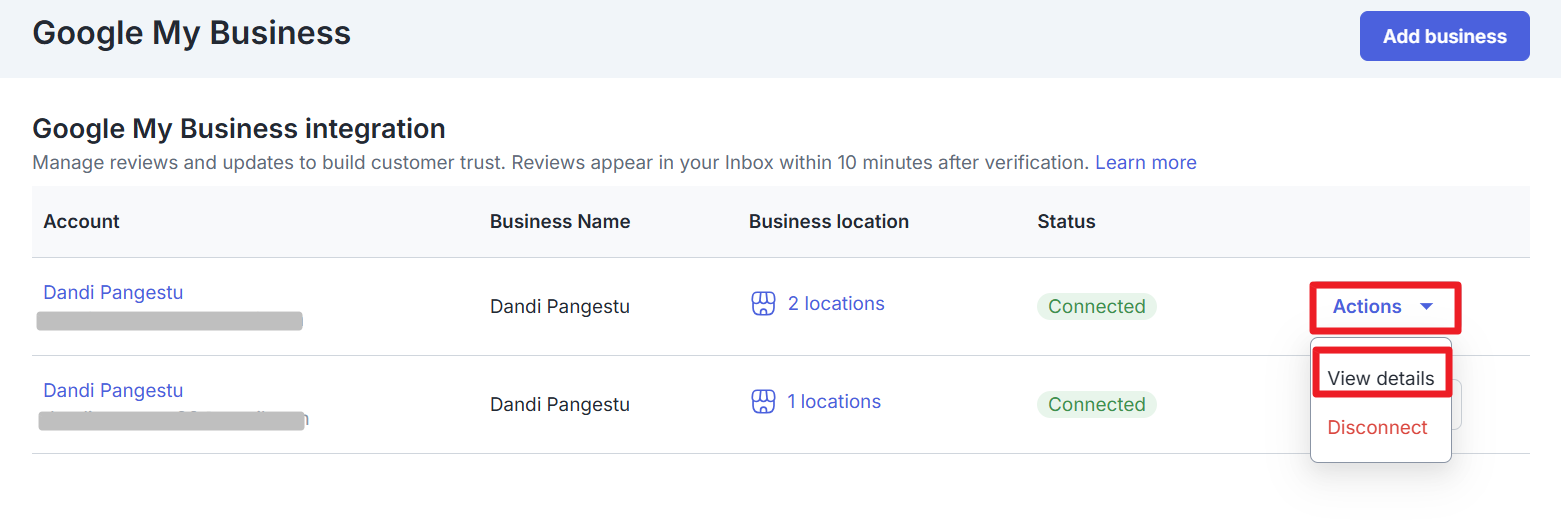Click the Account column header
The width and height of the screenshot is (1561, 522).
[81, 221]
